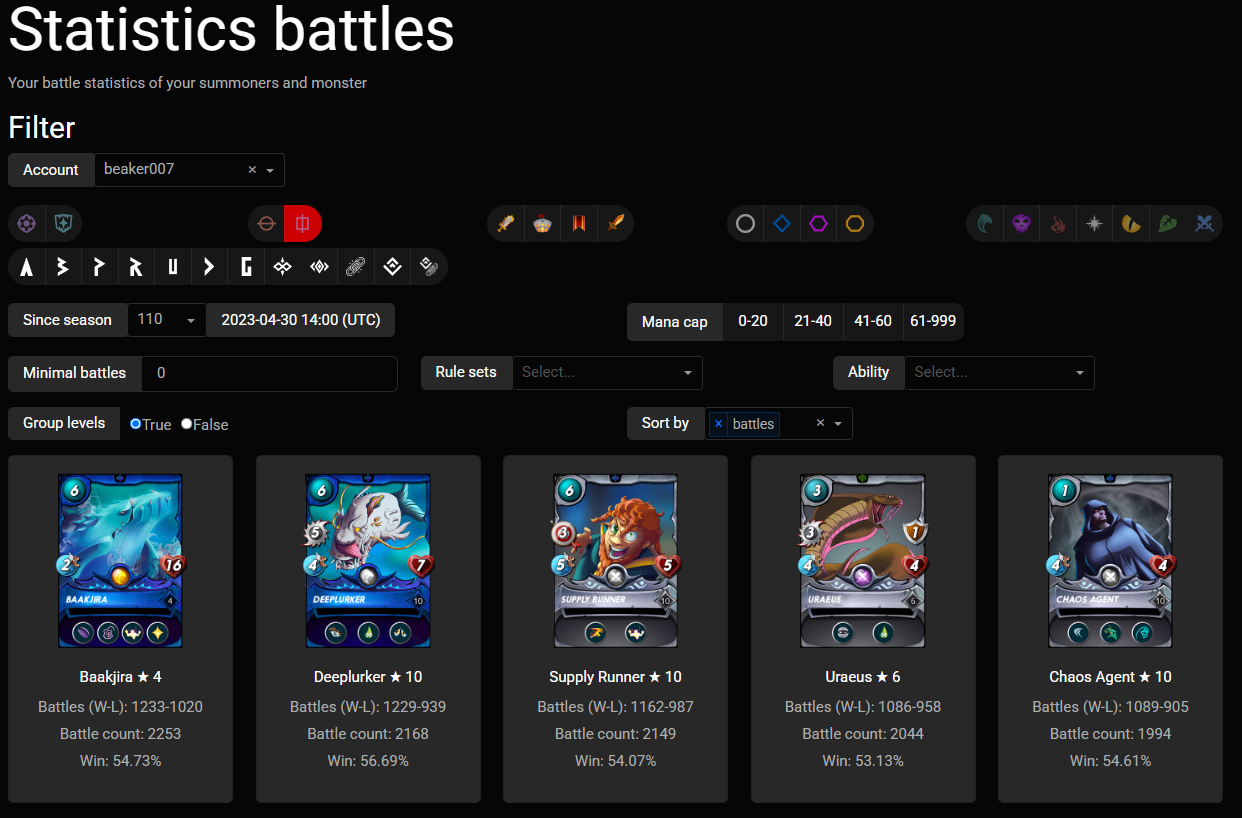Click the 'Battle count: 2253' text
1242x818 pixels.
coord(120,734)
